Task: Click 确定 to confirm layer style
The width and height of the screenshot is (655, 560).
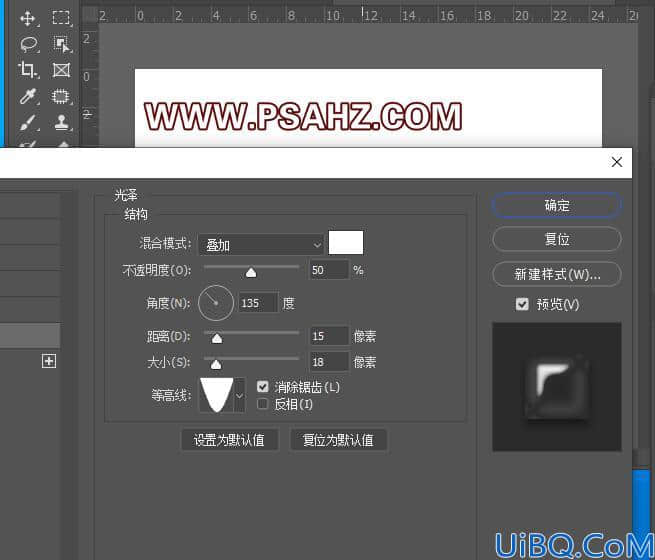Action: coord(557,205)
